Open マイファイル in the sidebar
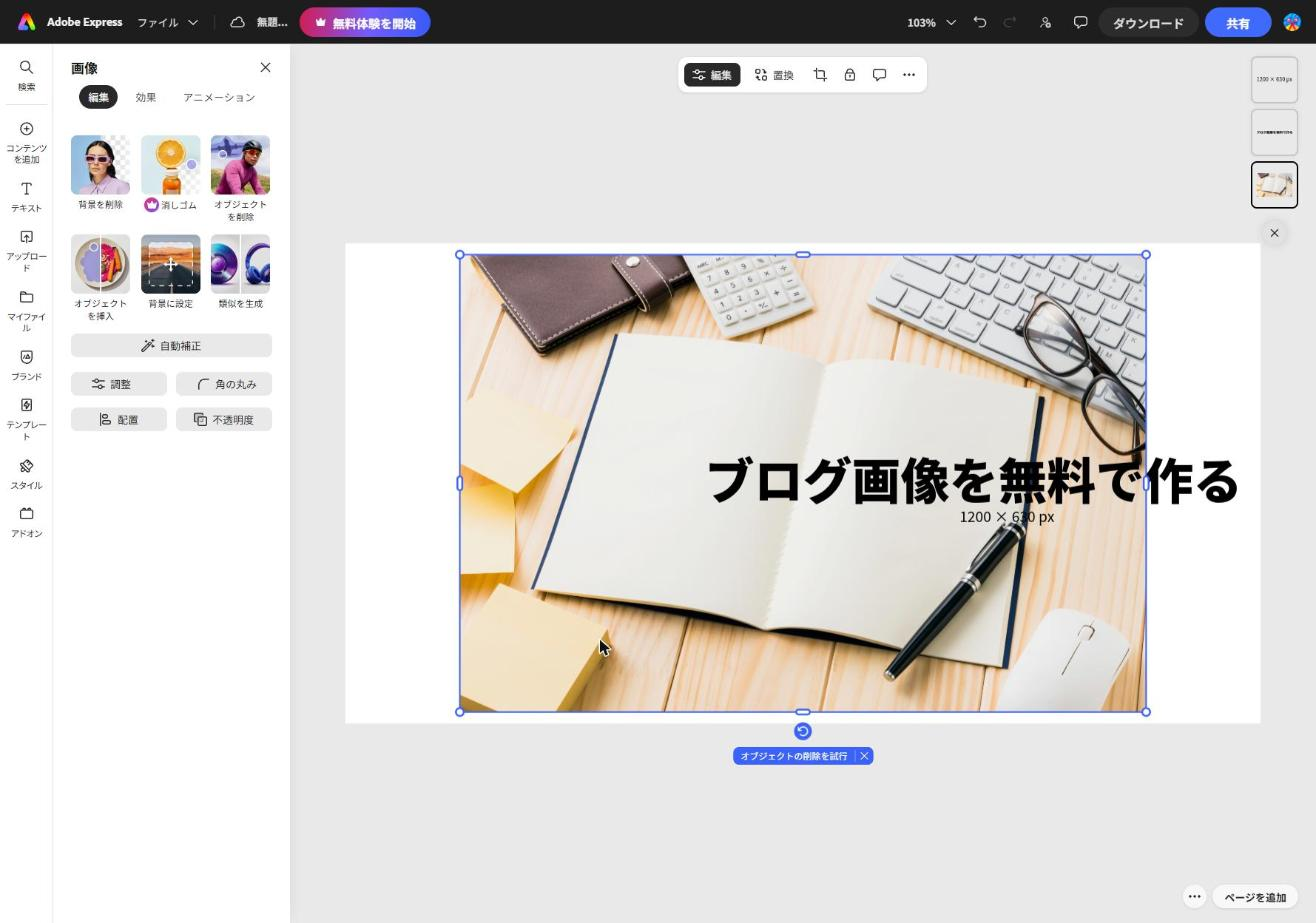 coord(26,311)
